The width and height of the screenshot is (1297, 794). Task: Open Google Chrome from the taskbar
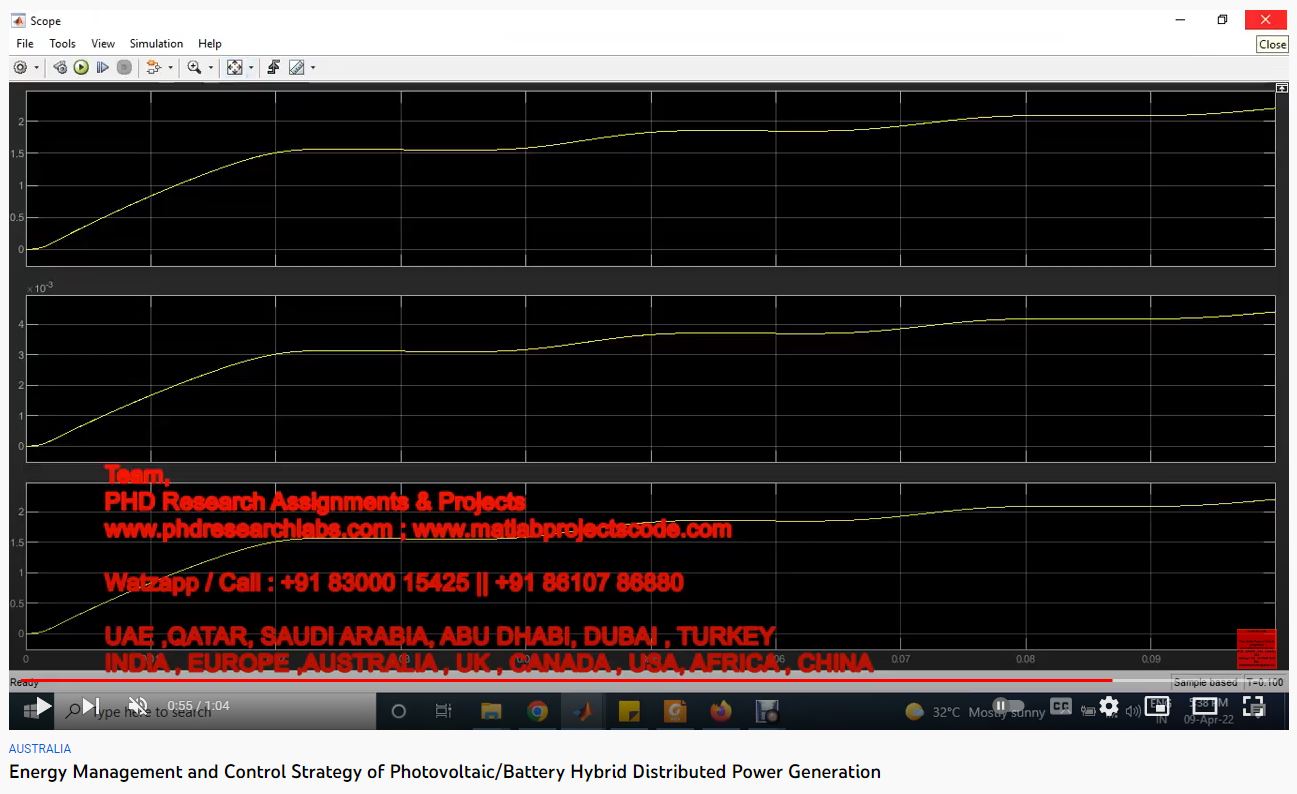pyautogui.click(x=537, y=712)
